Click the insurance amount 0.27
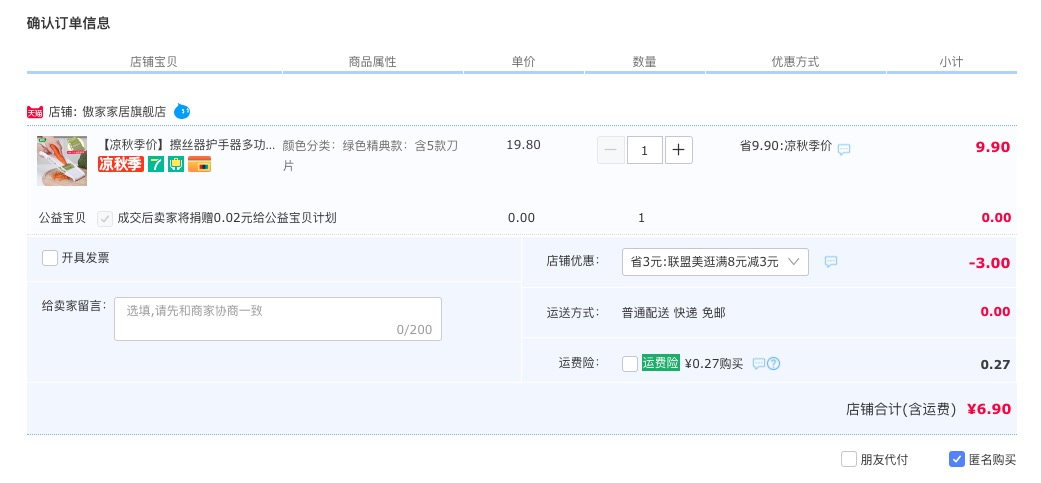Screen dimensions: 1041x483 (995, 364)
